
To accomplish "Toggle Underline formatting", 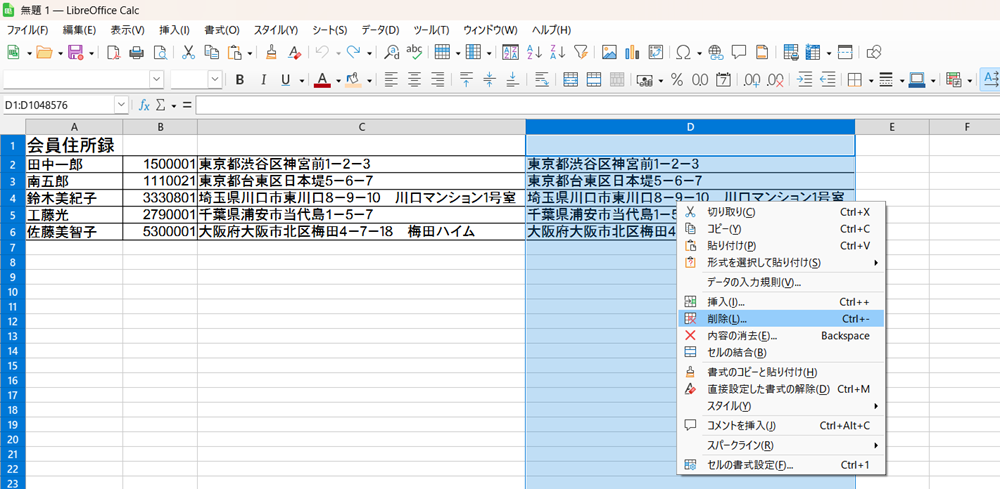I will tap(285, 80).
